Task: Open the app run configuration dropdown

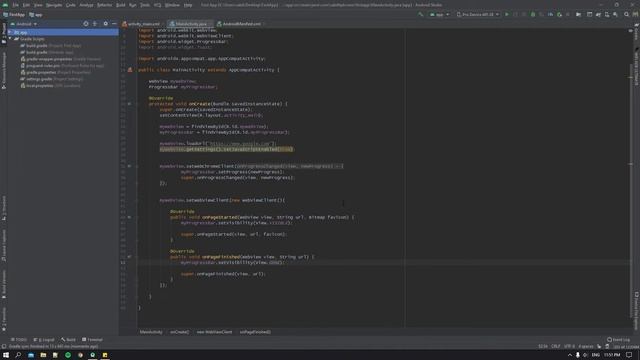Action: point(439,14)
